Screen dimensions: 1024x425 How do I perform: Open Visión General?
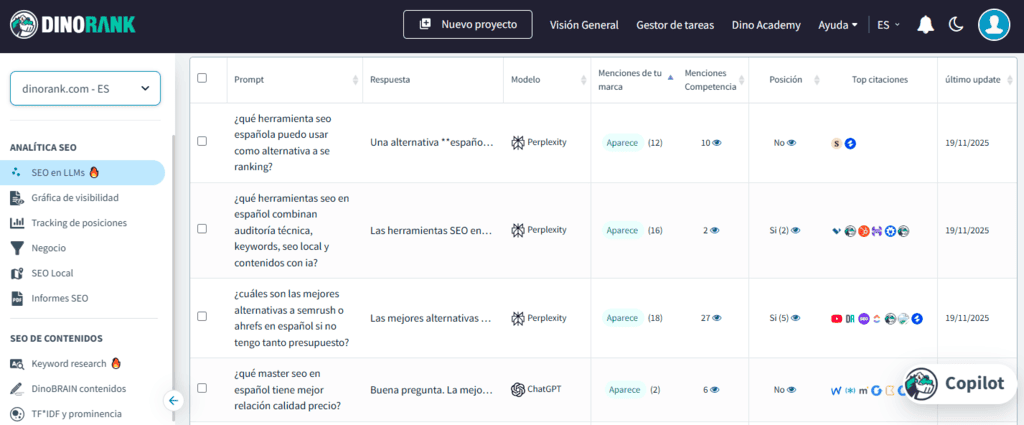[x=584, y=25]
